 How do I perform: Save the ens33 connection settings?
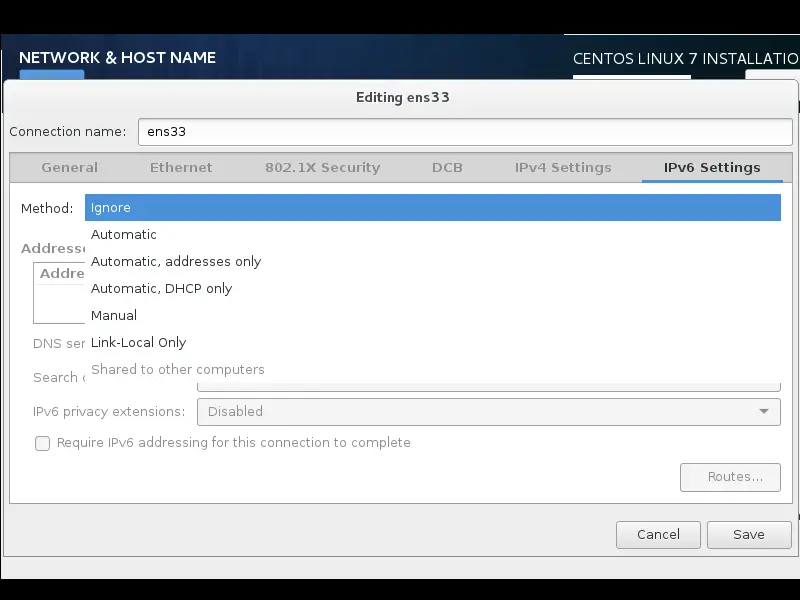pyautogui.click(x=749, y=535)
